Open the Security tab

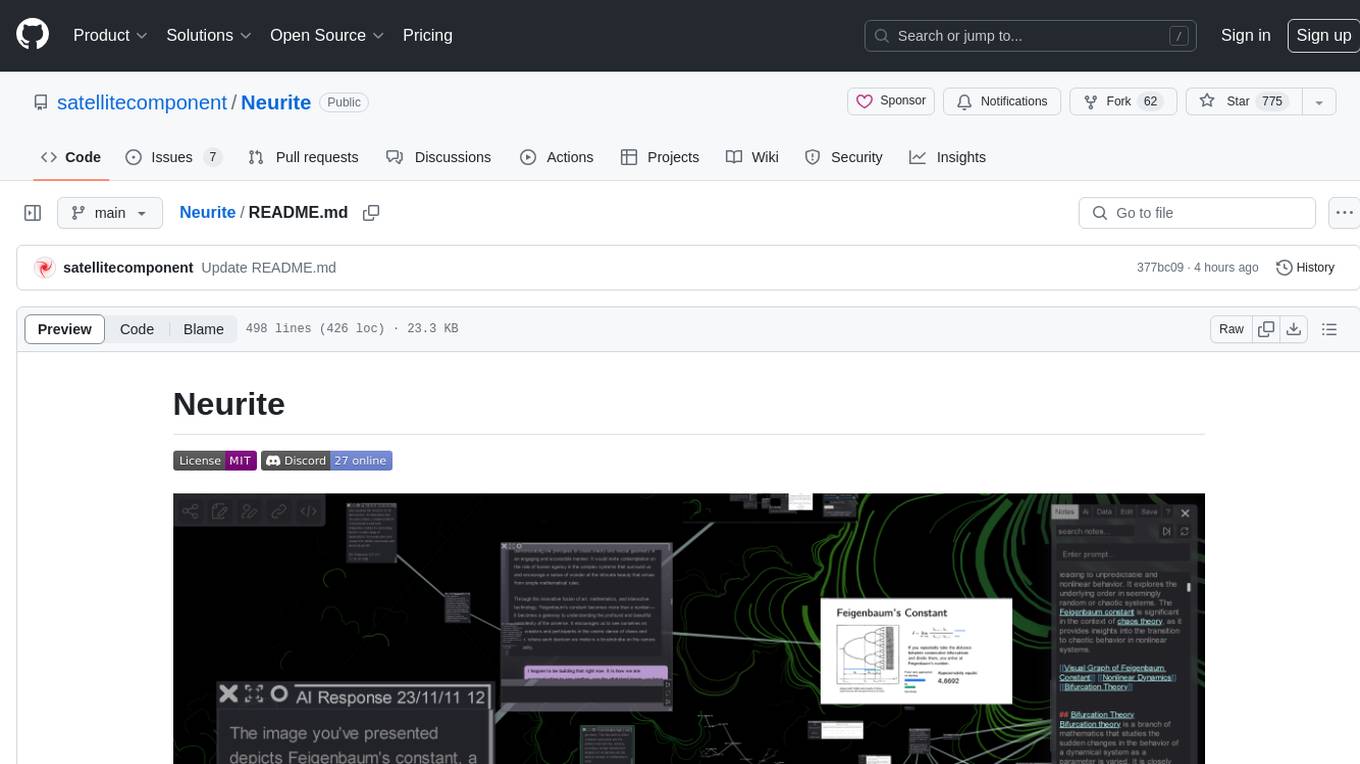(844, 157)
